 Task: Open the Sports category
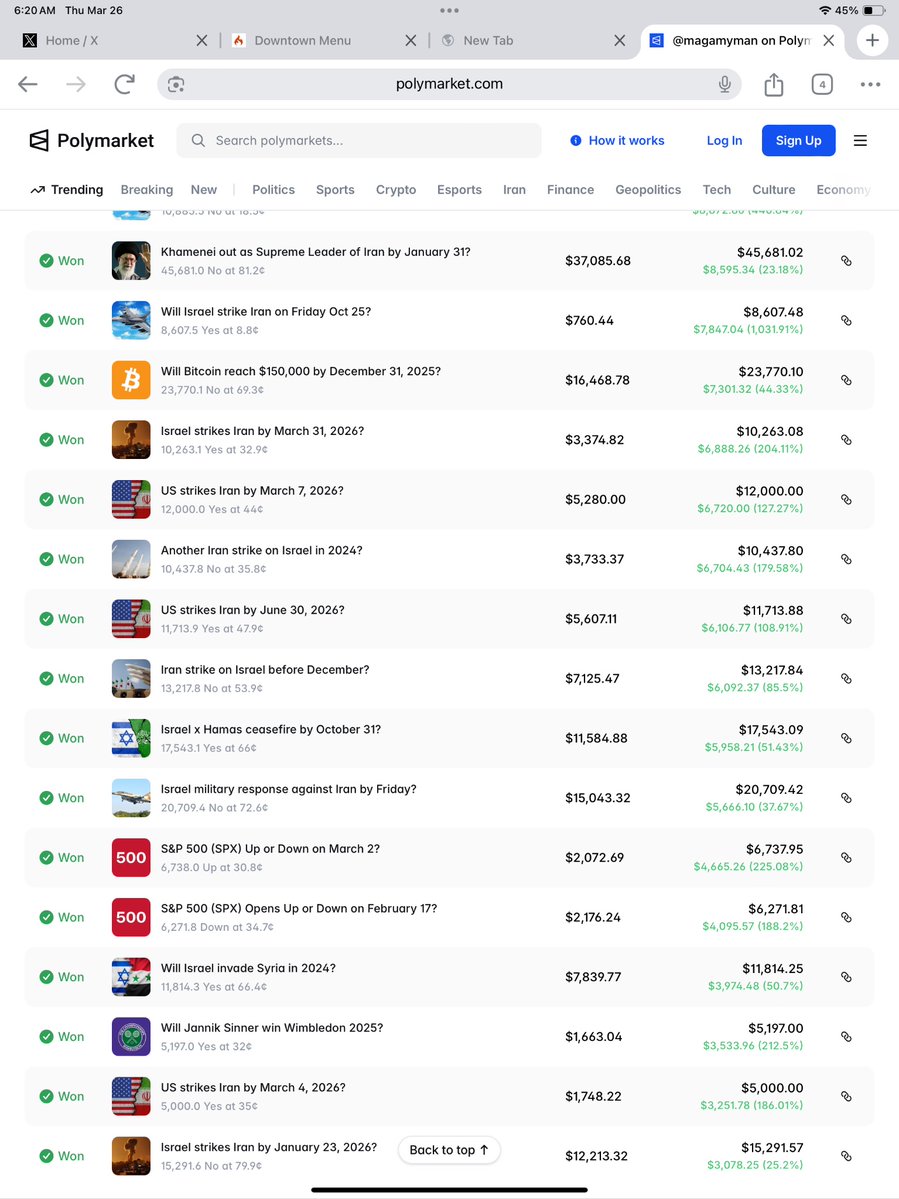pos(335,190)
